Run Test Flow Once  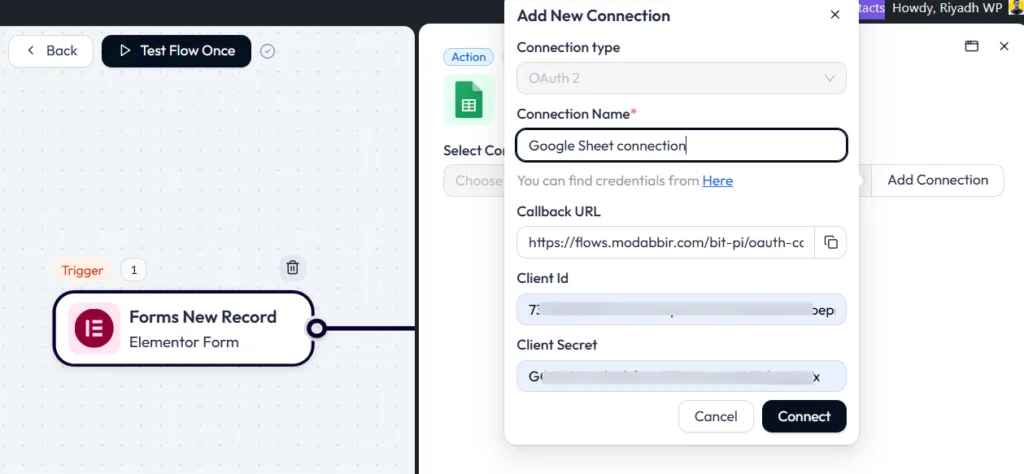click(x=176, y=51)
